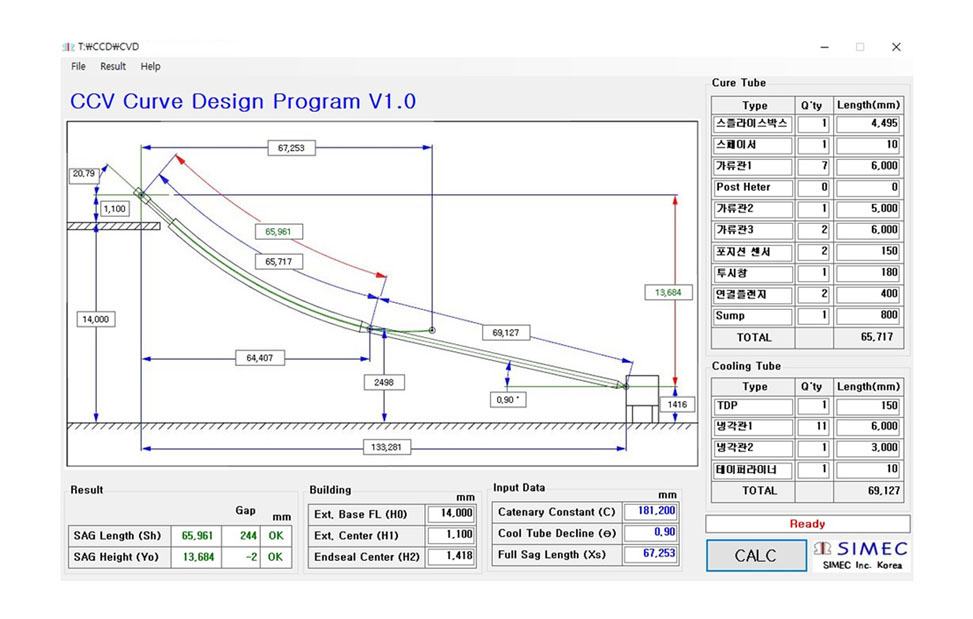Open the Help menu
973x619 pixels.
pyautogui.click(x=150, y=67)
